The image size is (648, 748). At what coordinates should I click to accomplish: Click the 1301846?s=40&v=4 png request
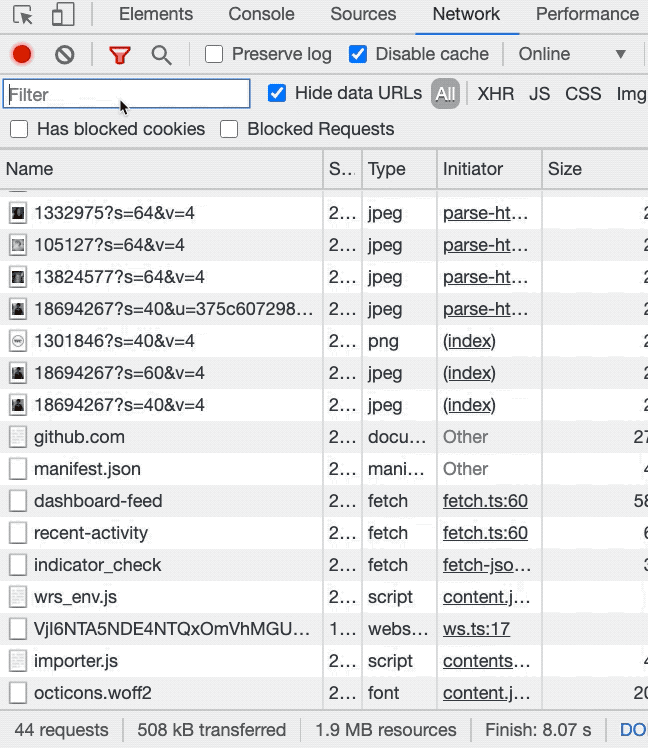click(x=114, y=341)
